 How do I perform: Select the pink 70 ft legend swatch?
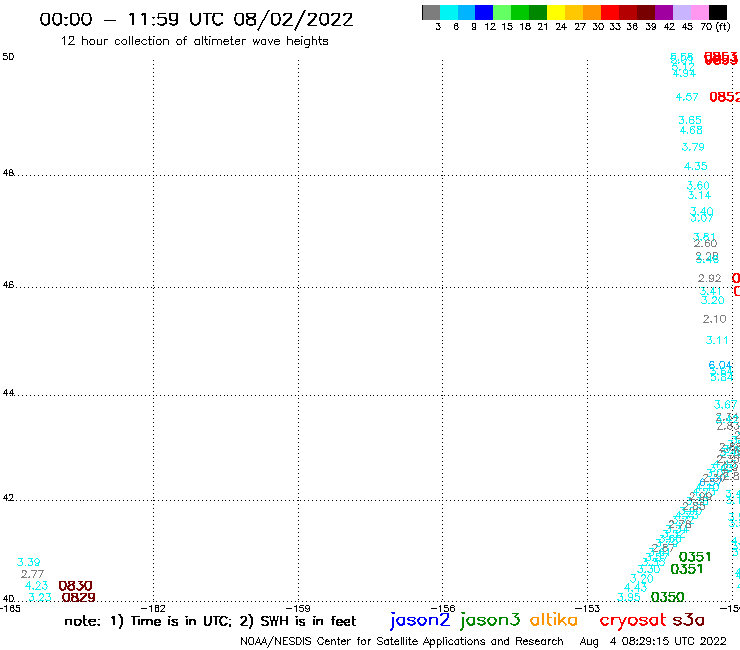pos(700,12)
